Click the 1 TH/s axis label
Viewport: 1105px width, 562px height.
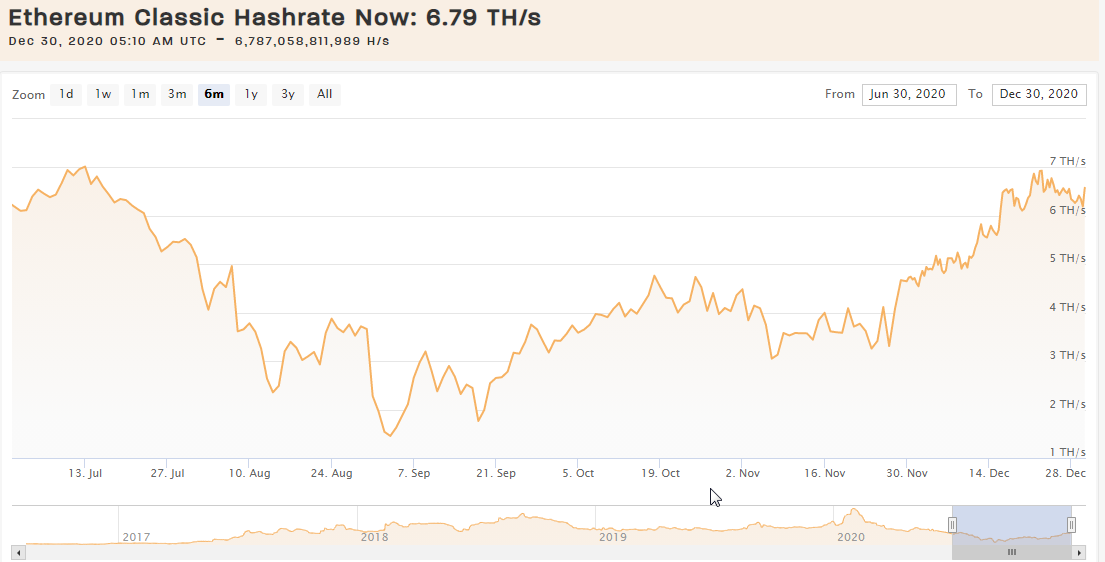[1068, 452]
